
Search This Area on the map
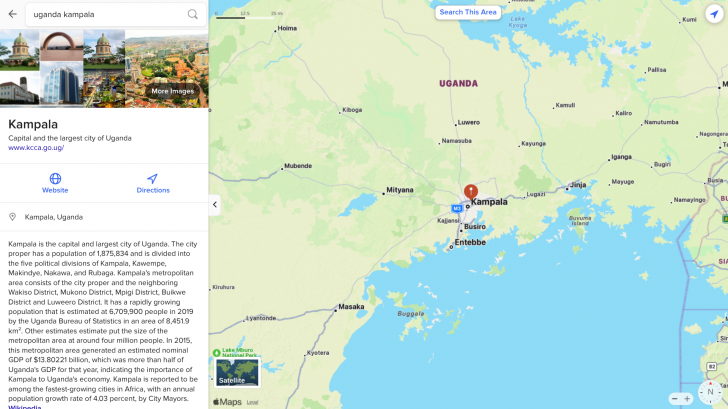coord(468,12)
